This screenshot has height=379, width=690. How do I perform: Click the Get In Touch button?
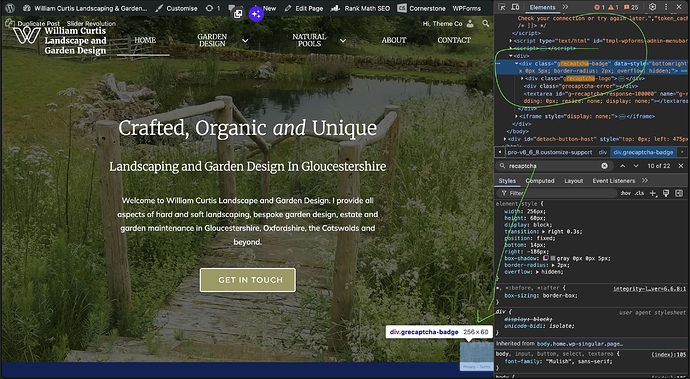pos(248,280)
